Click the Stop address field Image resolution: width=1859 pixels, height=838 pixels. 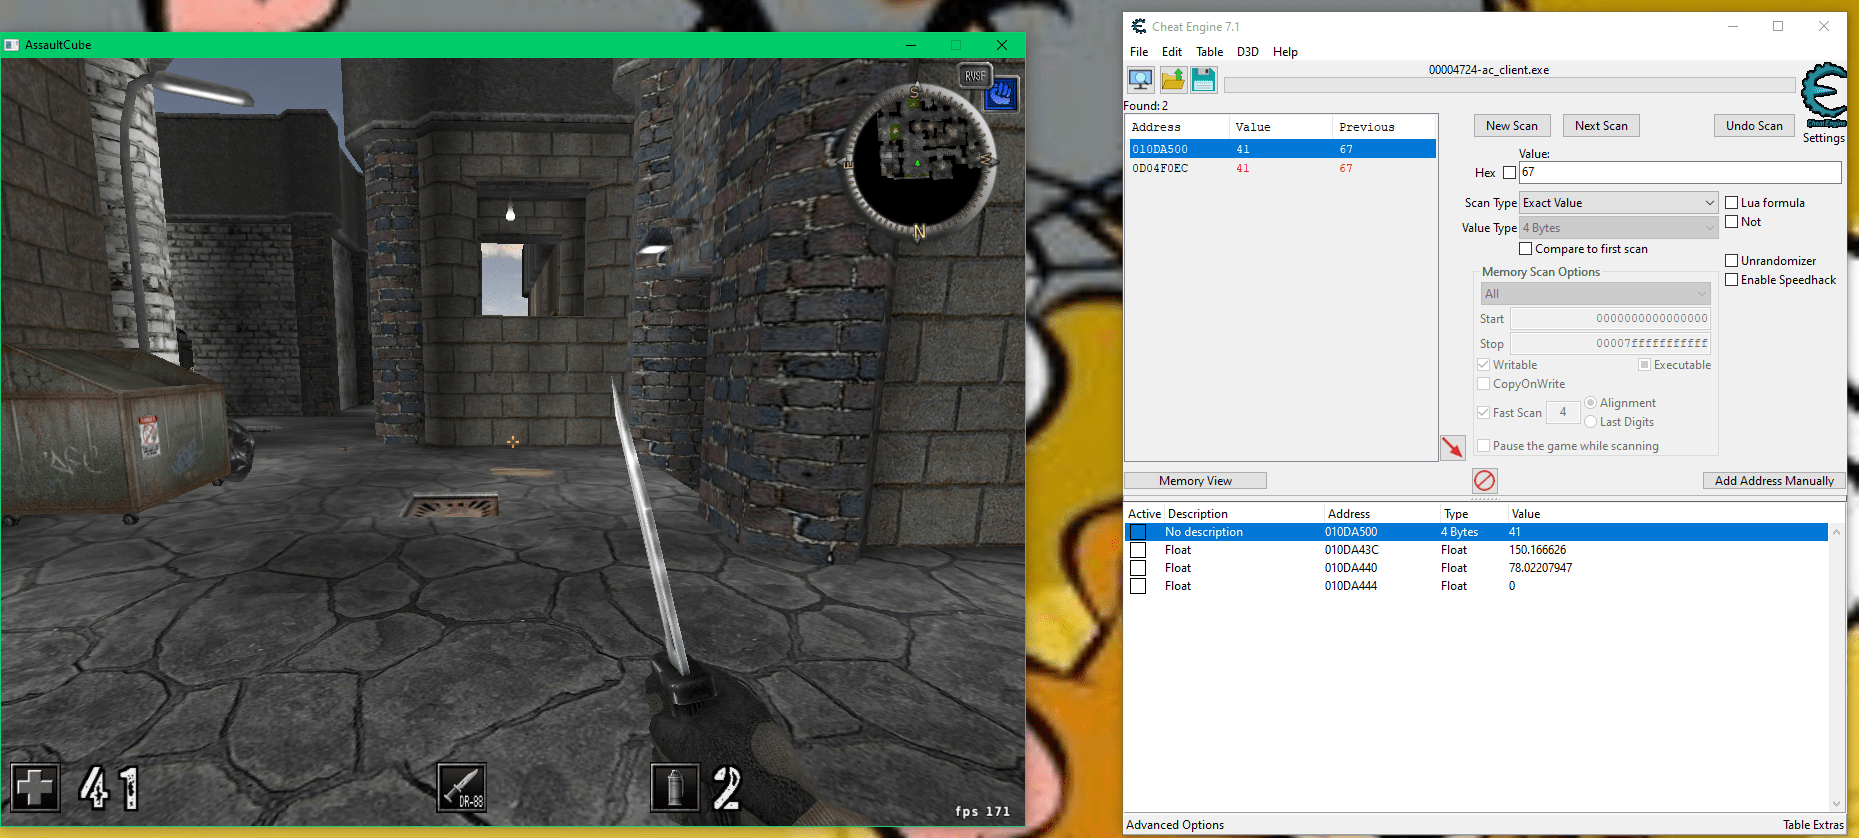1610,344
